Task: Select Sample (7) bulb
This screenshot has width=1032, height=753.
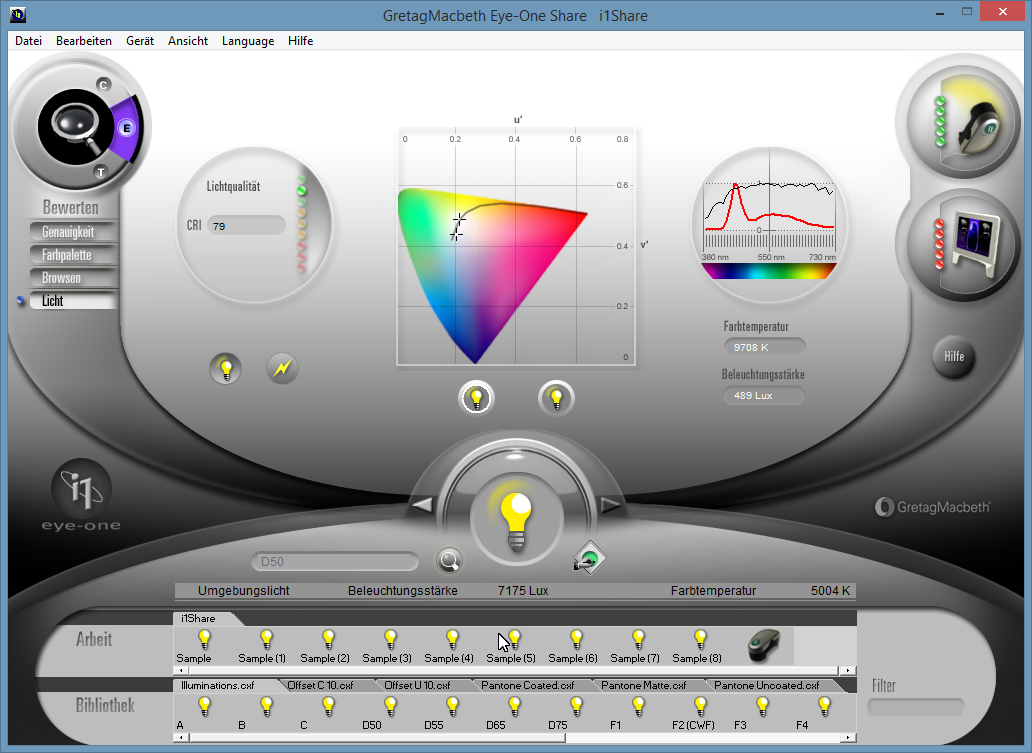Action: tap(638, 638)
